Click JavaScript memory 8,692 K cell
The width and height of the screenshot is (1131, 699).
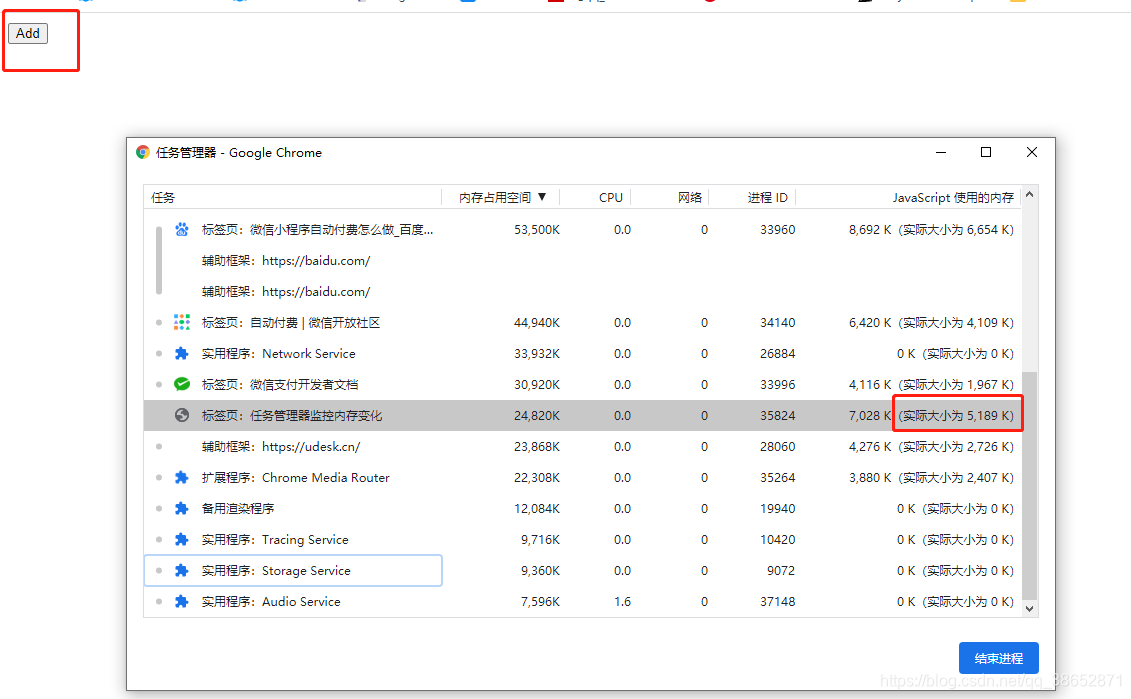pos(931,229)
